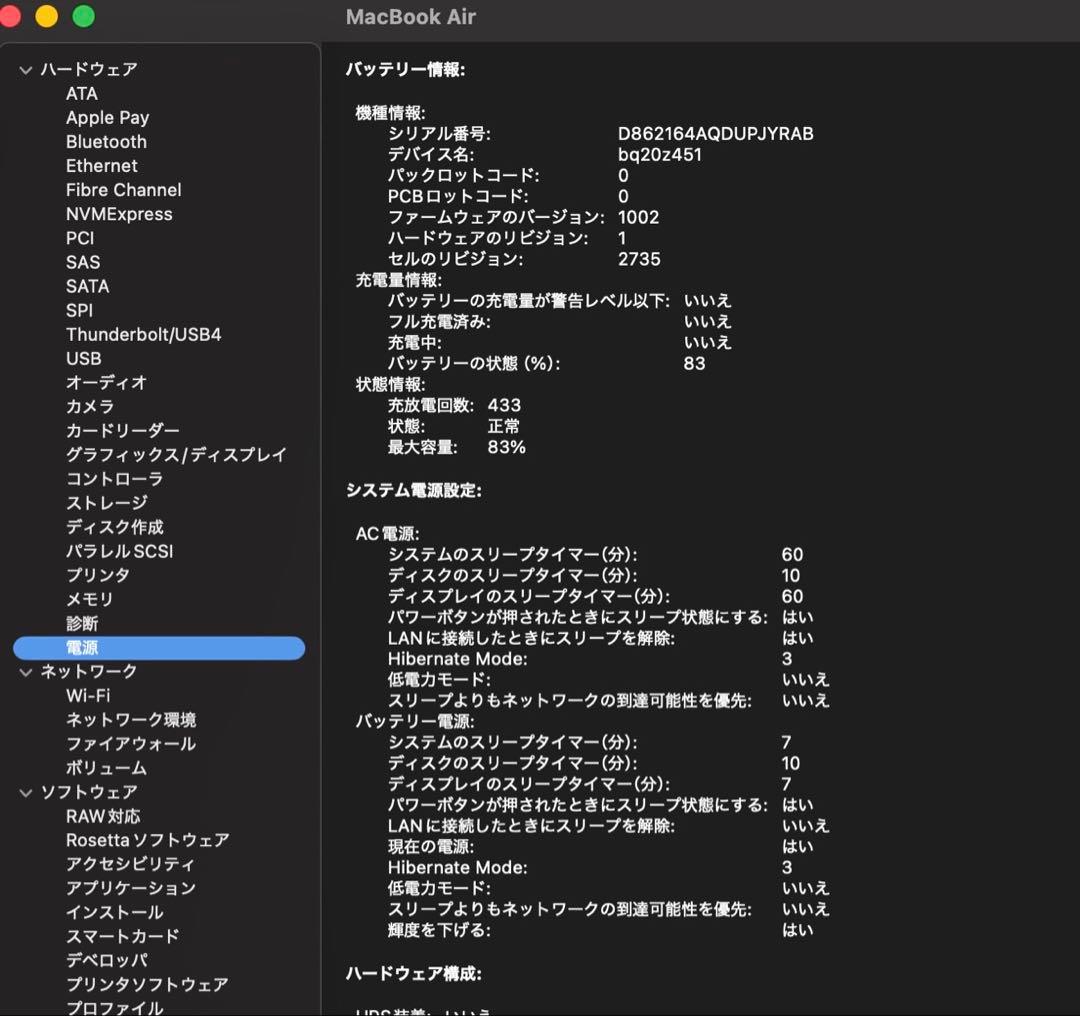
Task: Select ATA in the hardware list
Action: (x=82, y=94)
